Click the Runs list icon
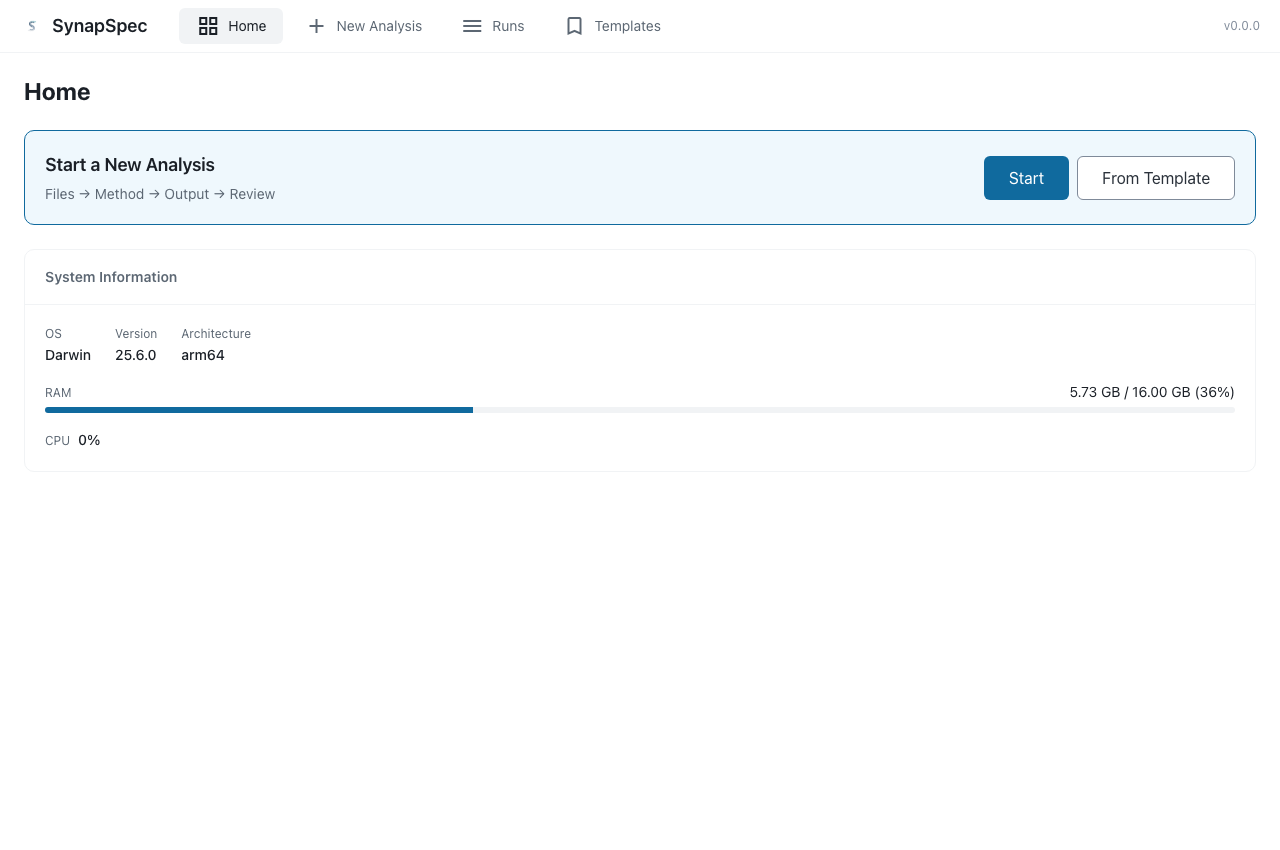Screen dimensions: 1280x850 [x=472, y=26]
